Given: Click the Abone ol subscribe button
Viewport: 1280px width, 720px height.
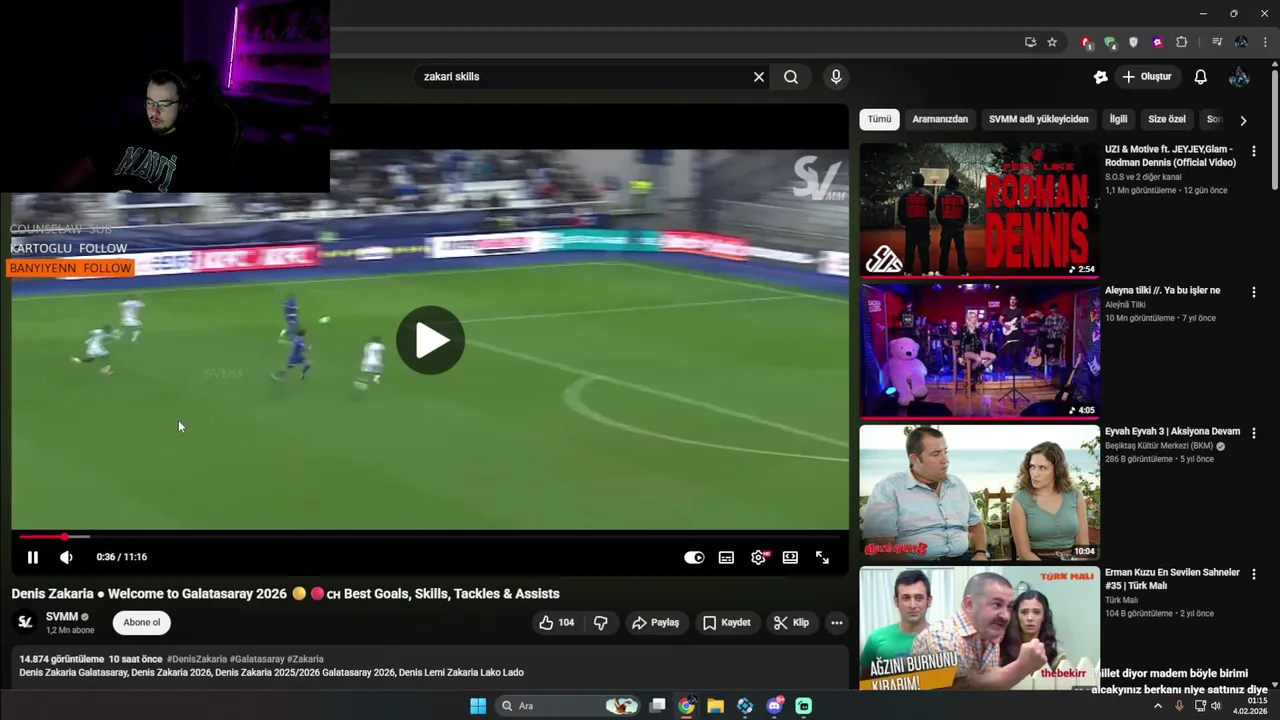Looking at the screenshot, I should 141,622.
